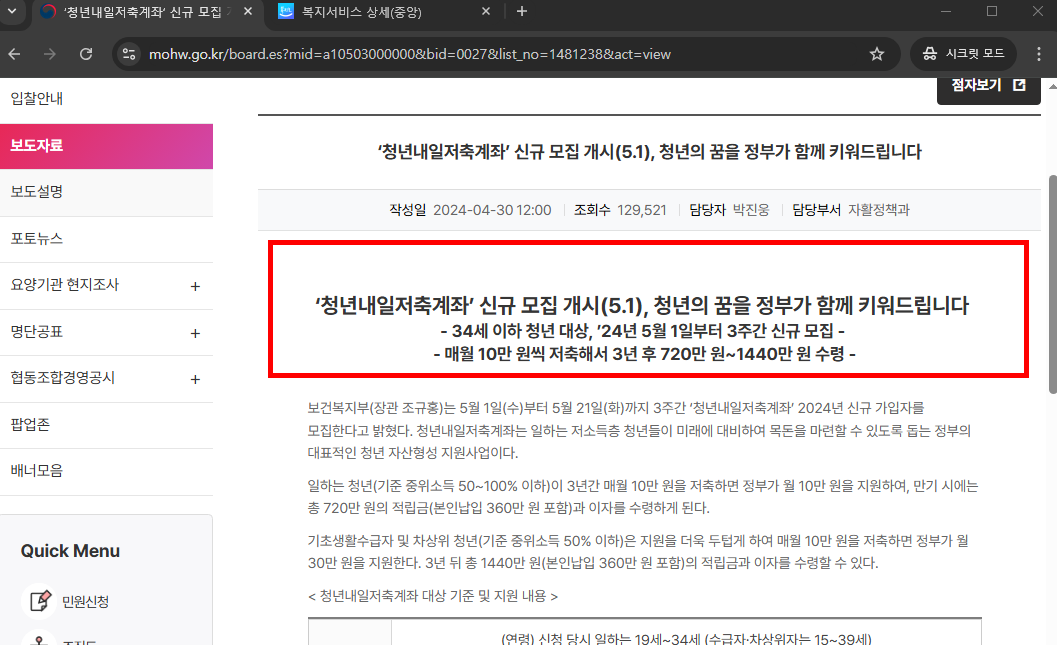Click the first tab's site favicon
Screen dimensions: 1057x645
48,11
